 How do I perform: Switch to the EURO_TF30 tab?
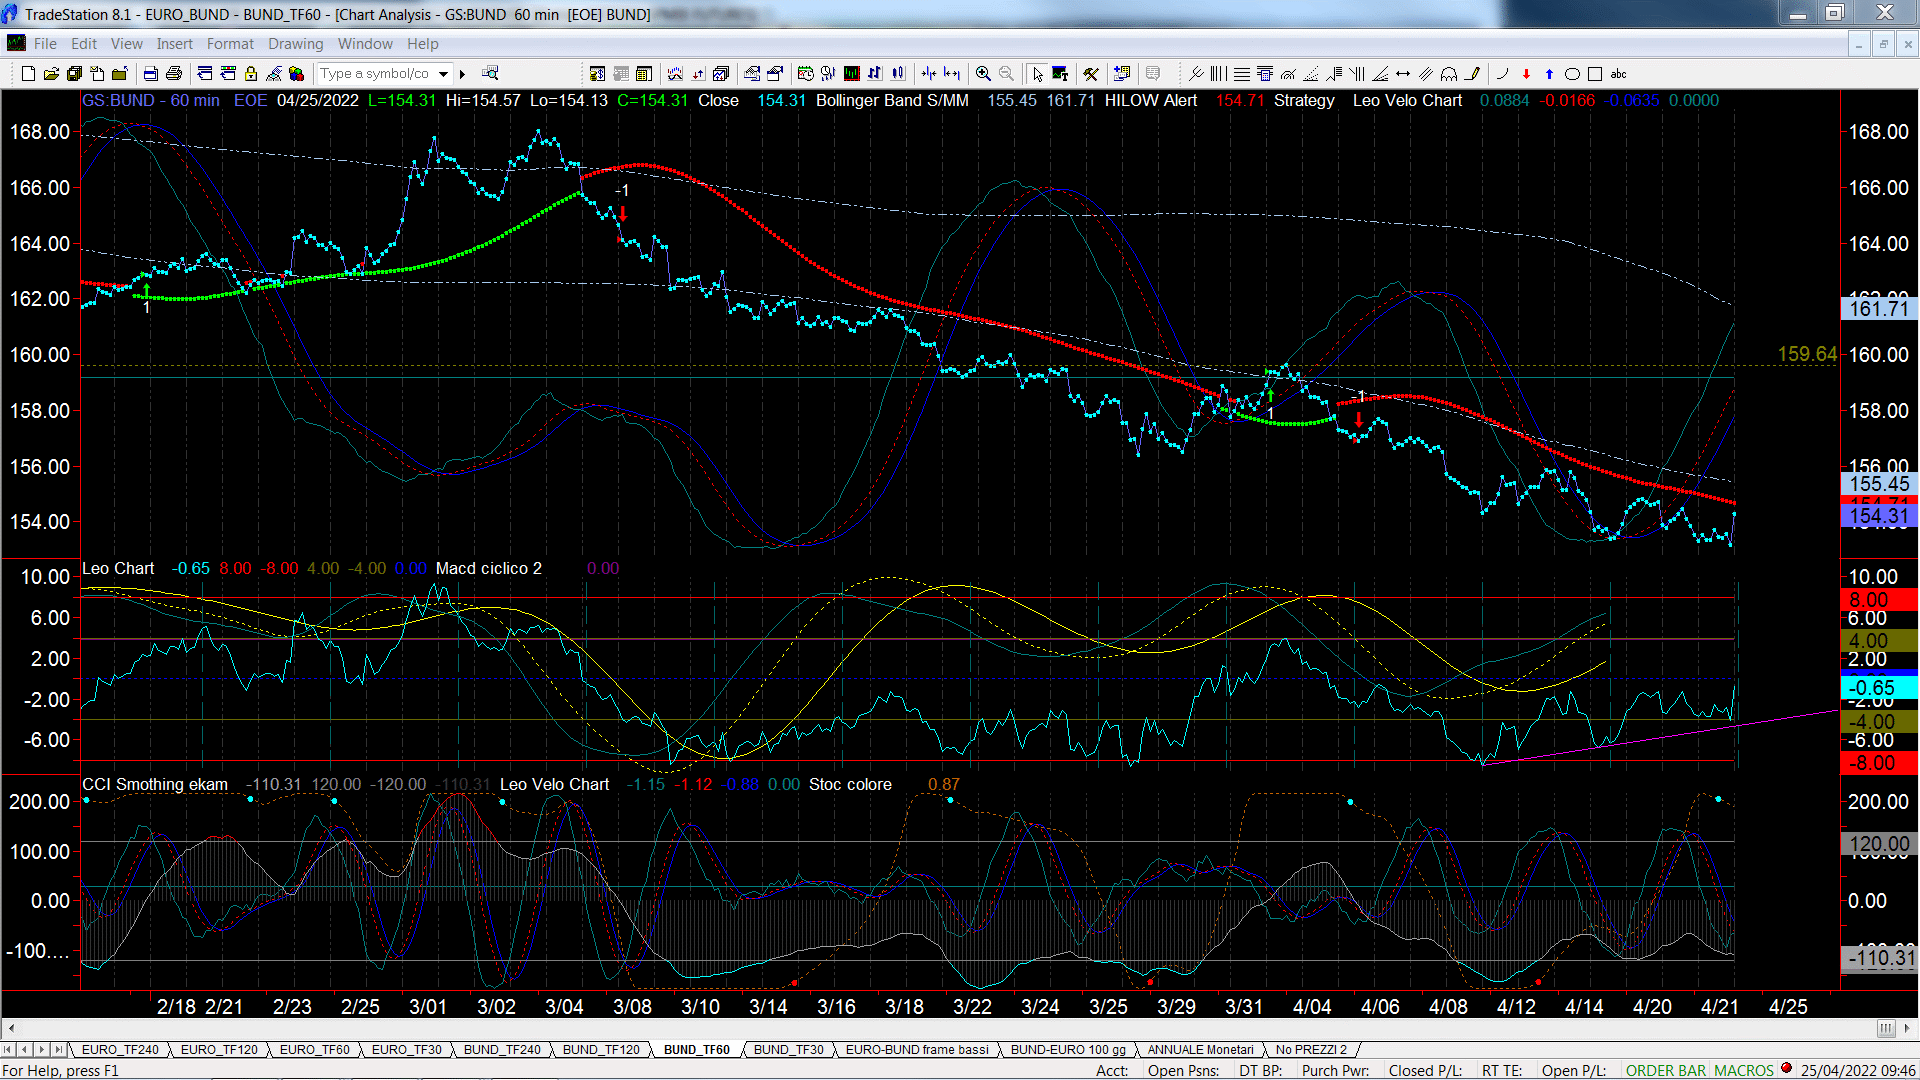coord(406,1049)
